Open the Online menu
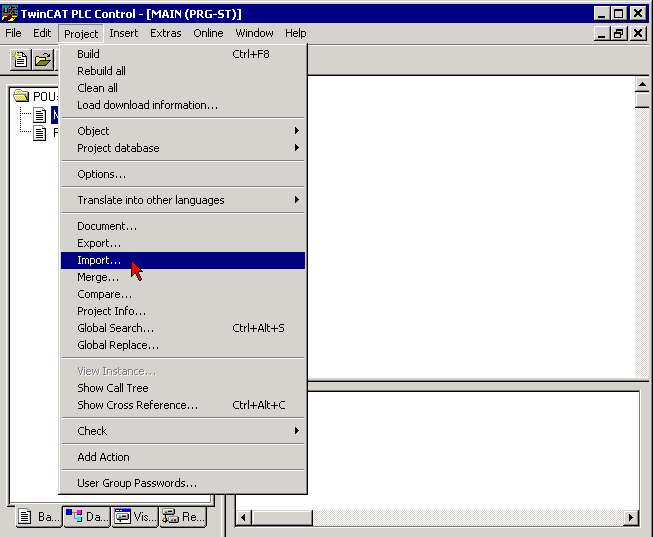This screenshot has height=537, width=653. [x=208, y=33]
